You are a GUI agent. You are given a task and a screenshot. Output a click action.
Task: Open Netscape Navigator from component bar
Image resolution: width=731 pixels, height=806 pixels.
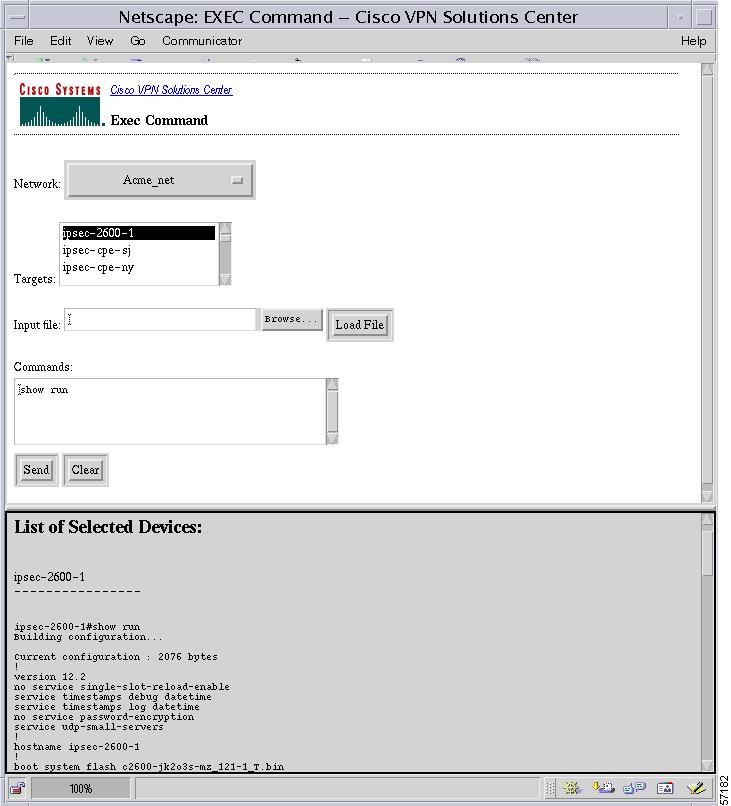point(572,787)
